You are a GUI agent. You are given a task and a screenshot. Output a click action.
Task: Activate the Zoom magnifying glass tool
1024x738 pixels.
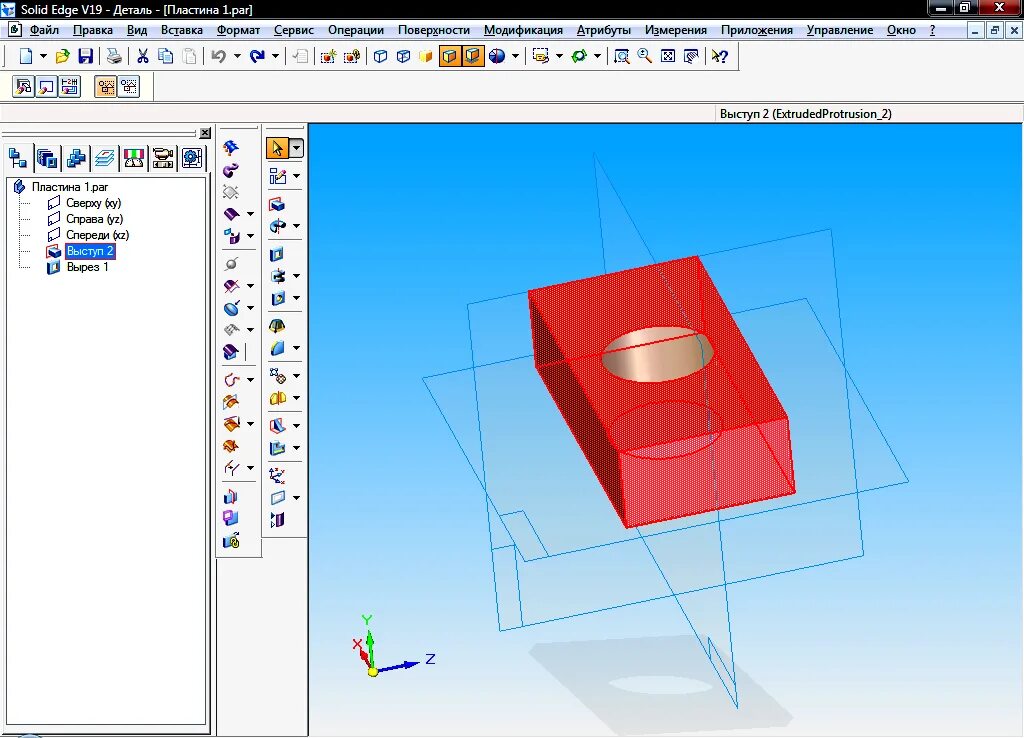[x=645, y=56]
